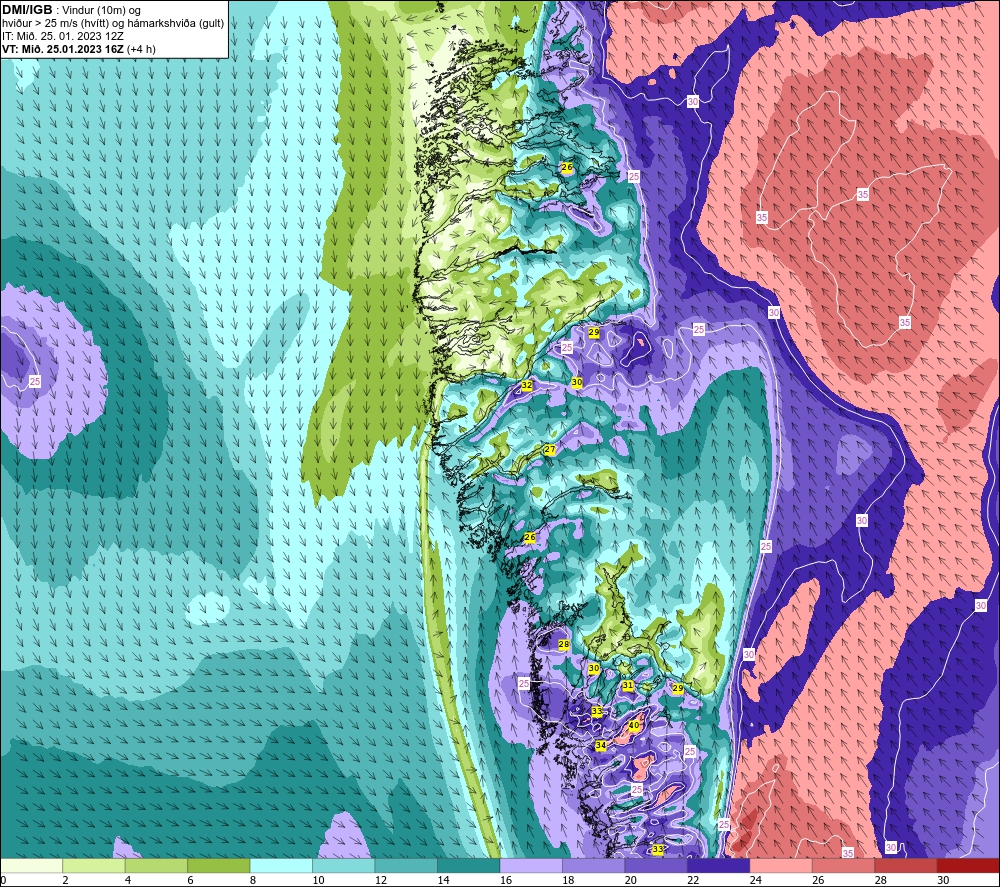Click the 'Vindur (10m) og' heading text

(x=102, y=10)
